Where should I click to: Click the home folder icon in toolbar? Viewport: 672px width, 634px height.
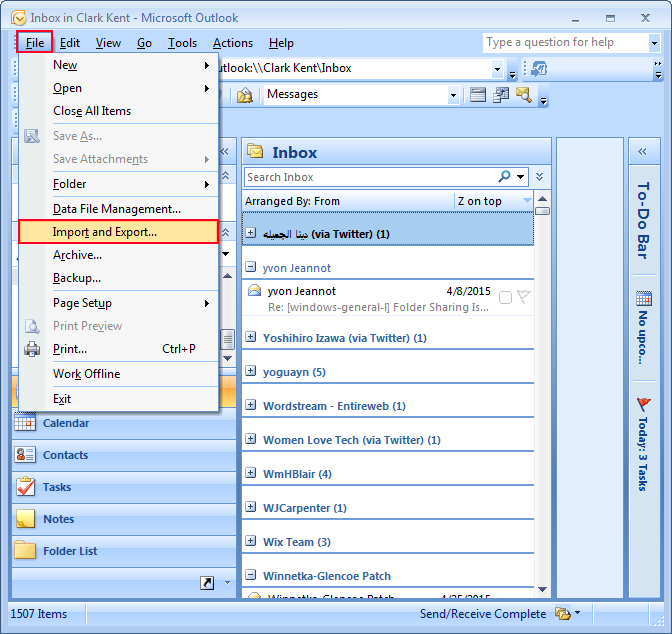[x=245, y=95]
